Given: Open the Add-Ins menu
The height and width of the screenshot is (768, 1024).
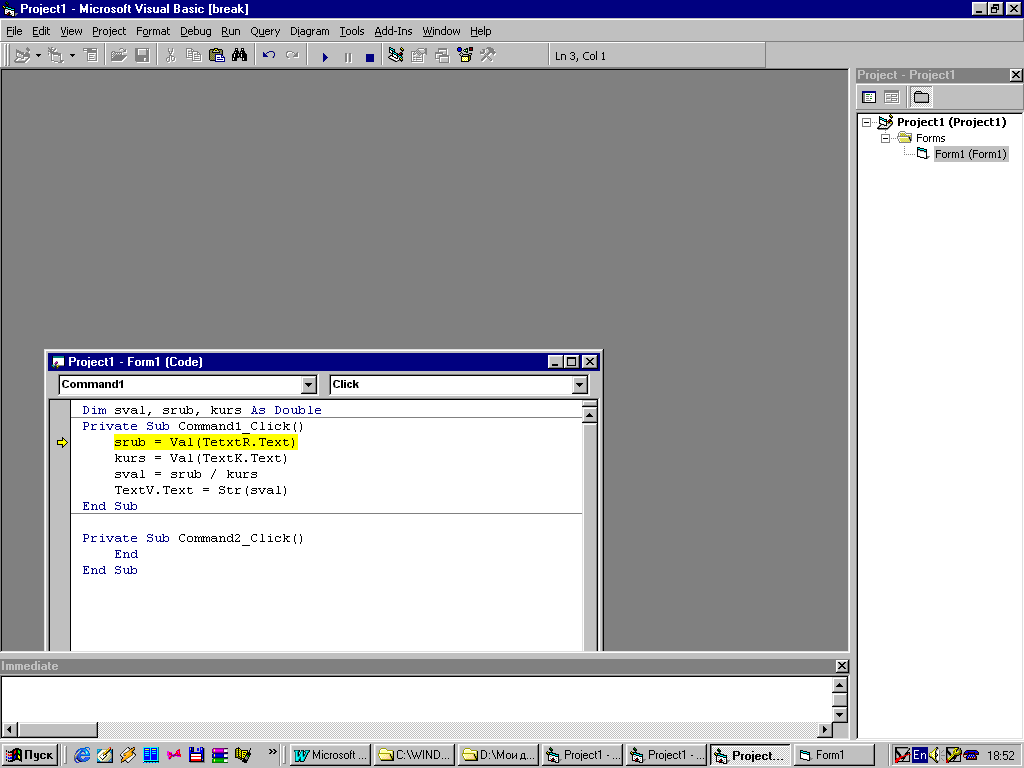Looking at the screenshot, I should [x=393, y=31].
